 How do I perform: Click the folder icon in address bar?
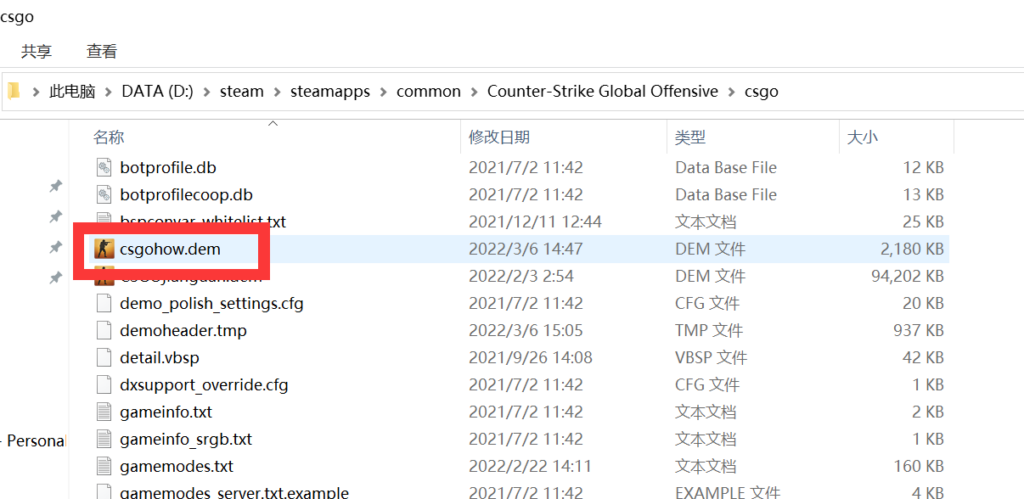pos(14,91)
